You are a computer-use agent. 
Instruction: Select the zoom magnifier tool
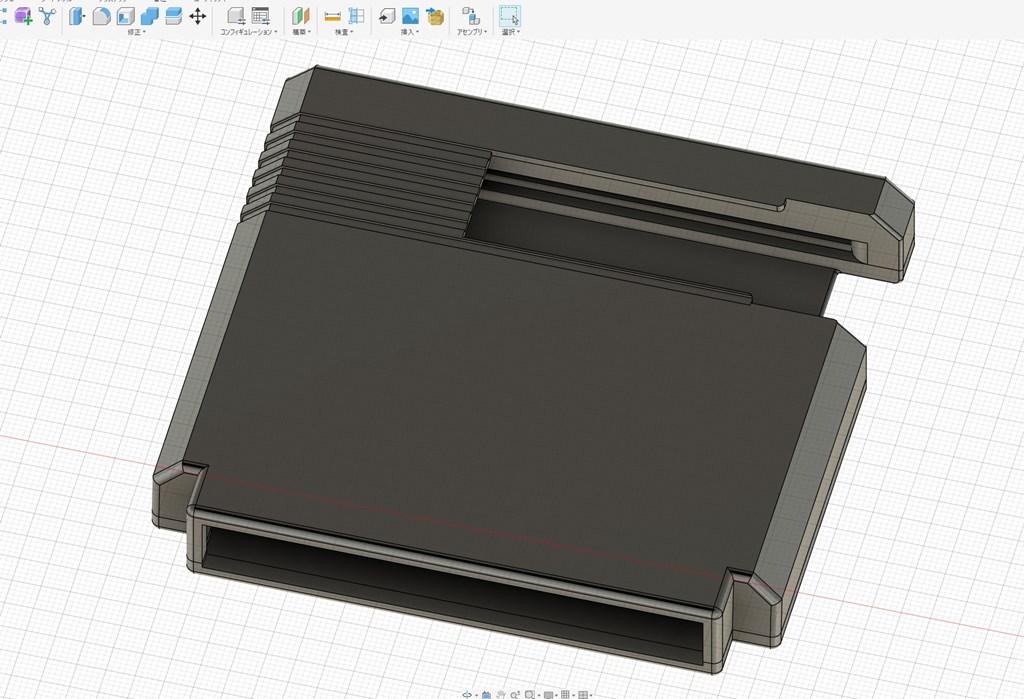click(515, 694)
